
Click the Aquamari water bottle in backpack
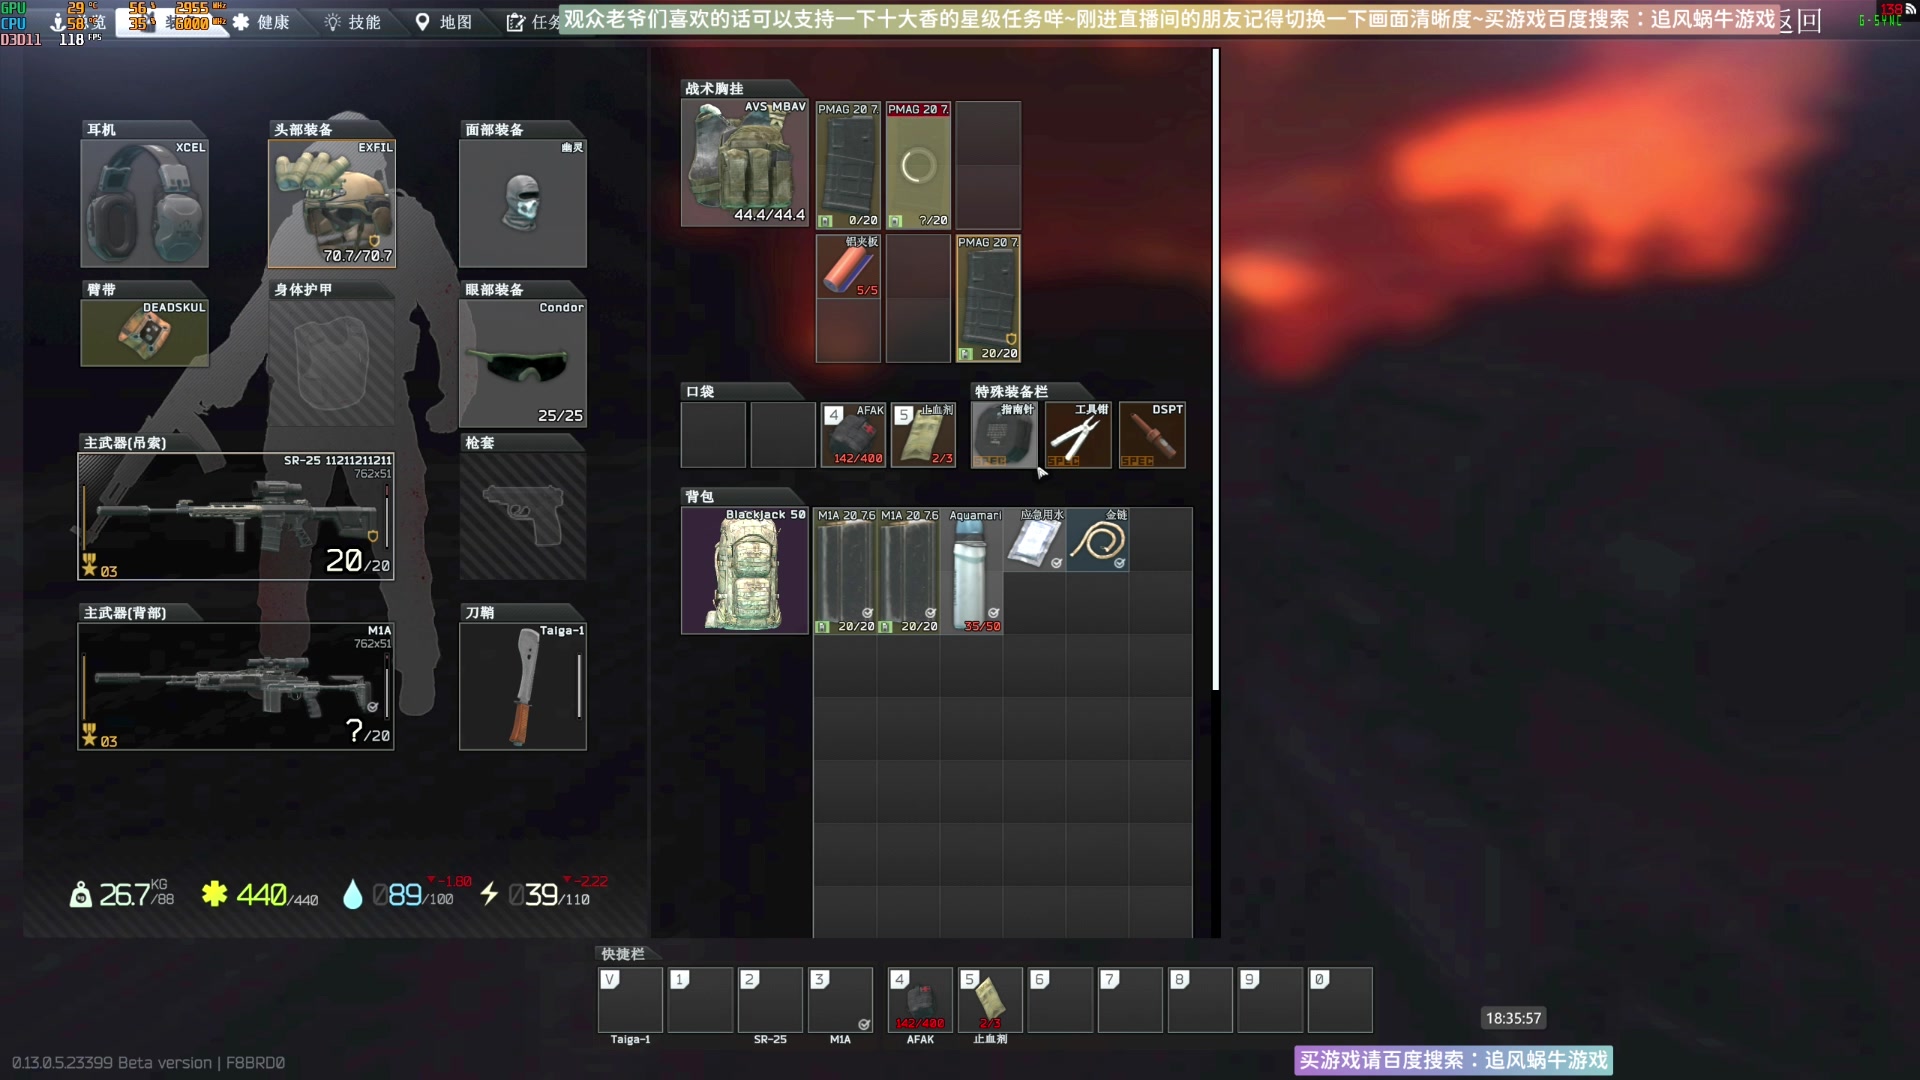point(973,572)
